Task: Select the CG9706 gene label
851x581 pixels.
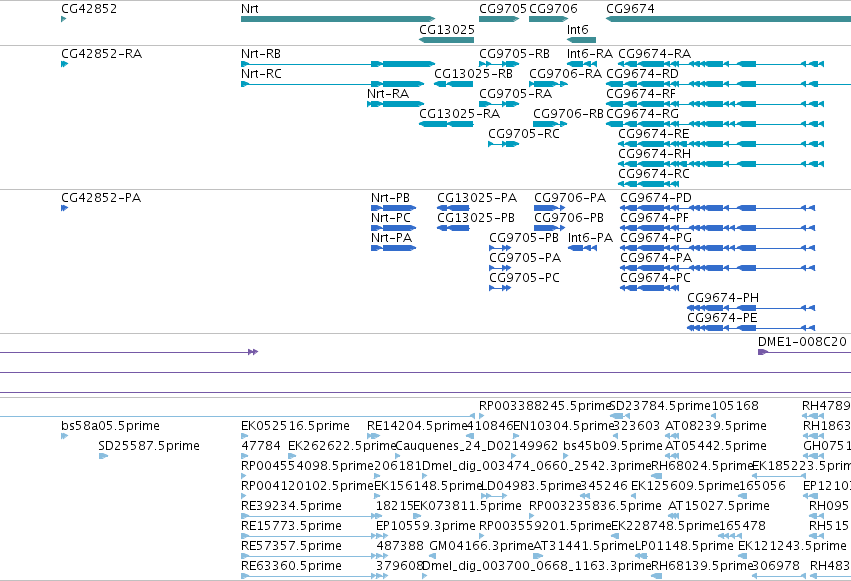Action: [x=553, y=9]
